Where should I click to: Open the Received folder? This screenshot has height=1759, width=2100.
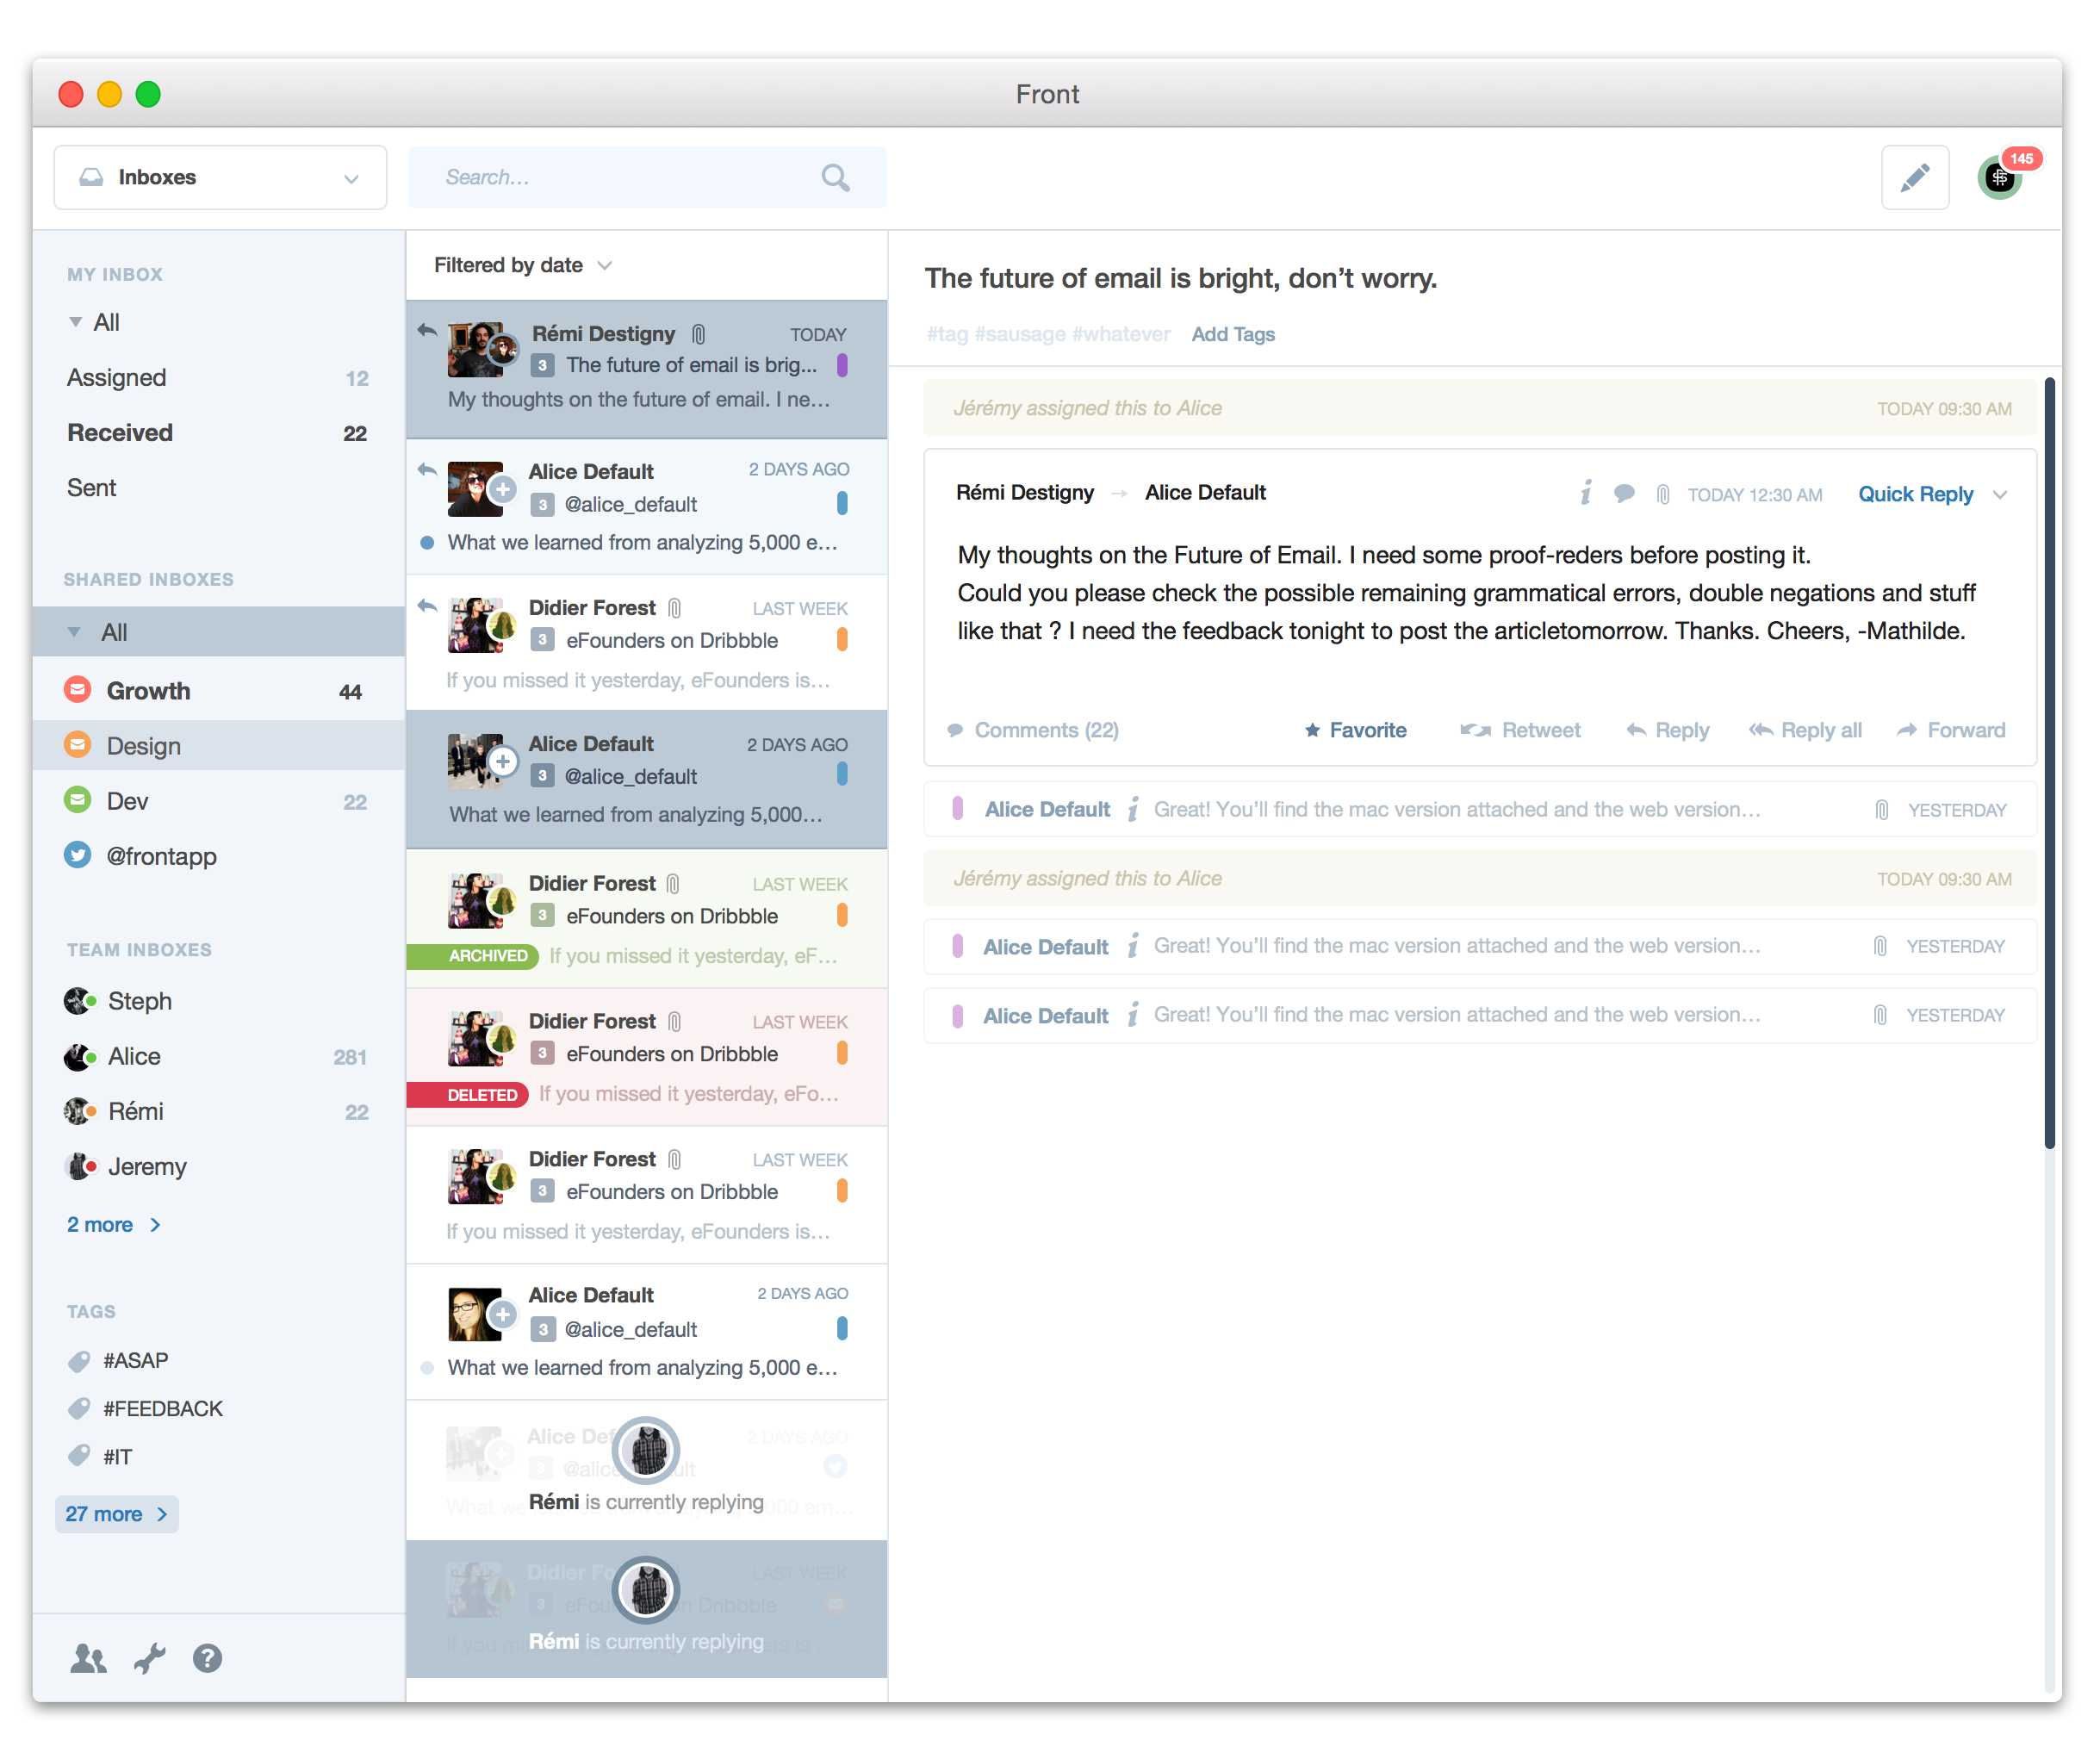tap(120, 433)
